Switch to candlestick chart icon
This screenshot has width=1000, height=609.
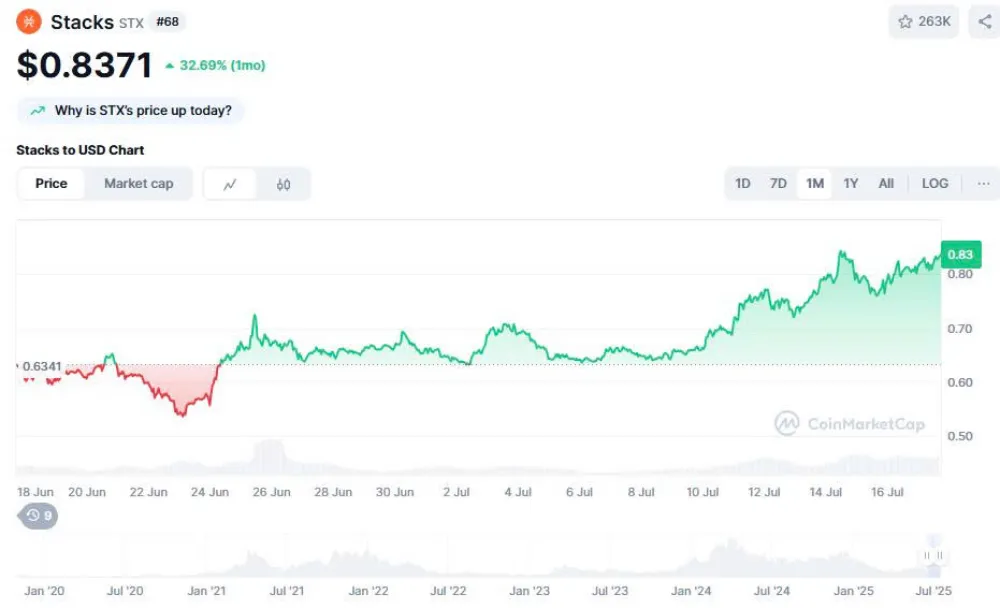click(284, 184)
